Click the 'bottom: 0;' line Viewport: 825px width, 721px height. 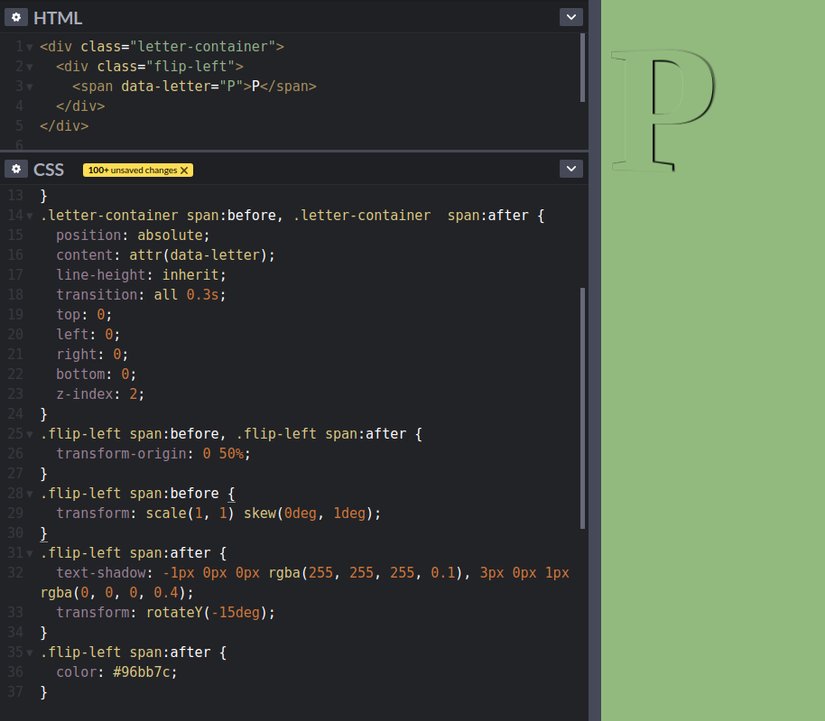pos(96,374)
